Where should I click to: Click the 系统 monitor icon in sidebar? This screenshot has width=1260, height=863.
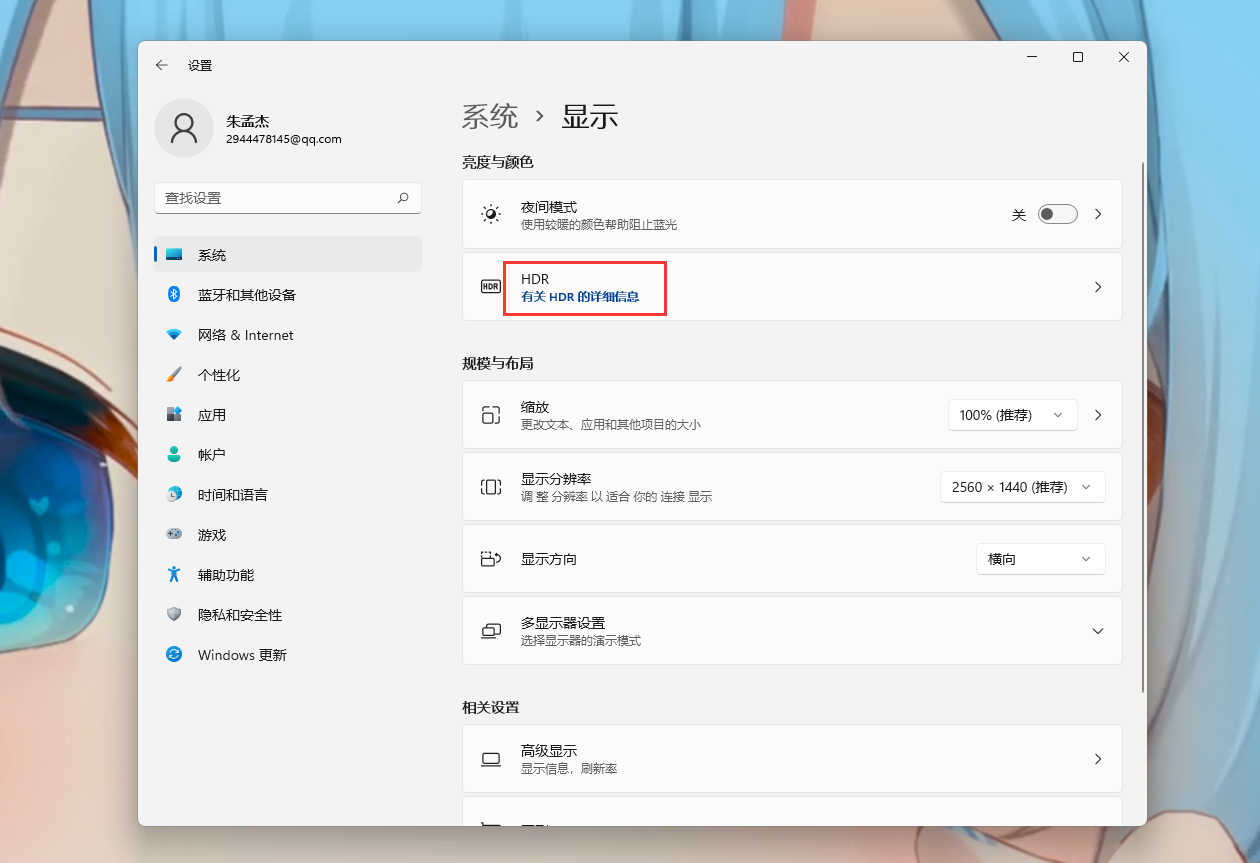(174, 255)
